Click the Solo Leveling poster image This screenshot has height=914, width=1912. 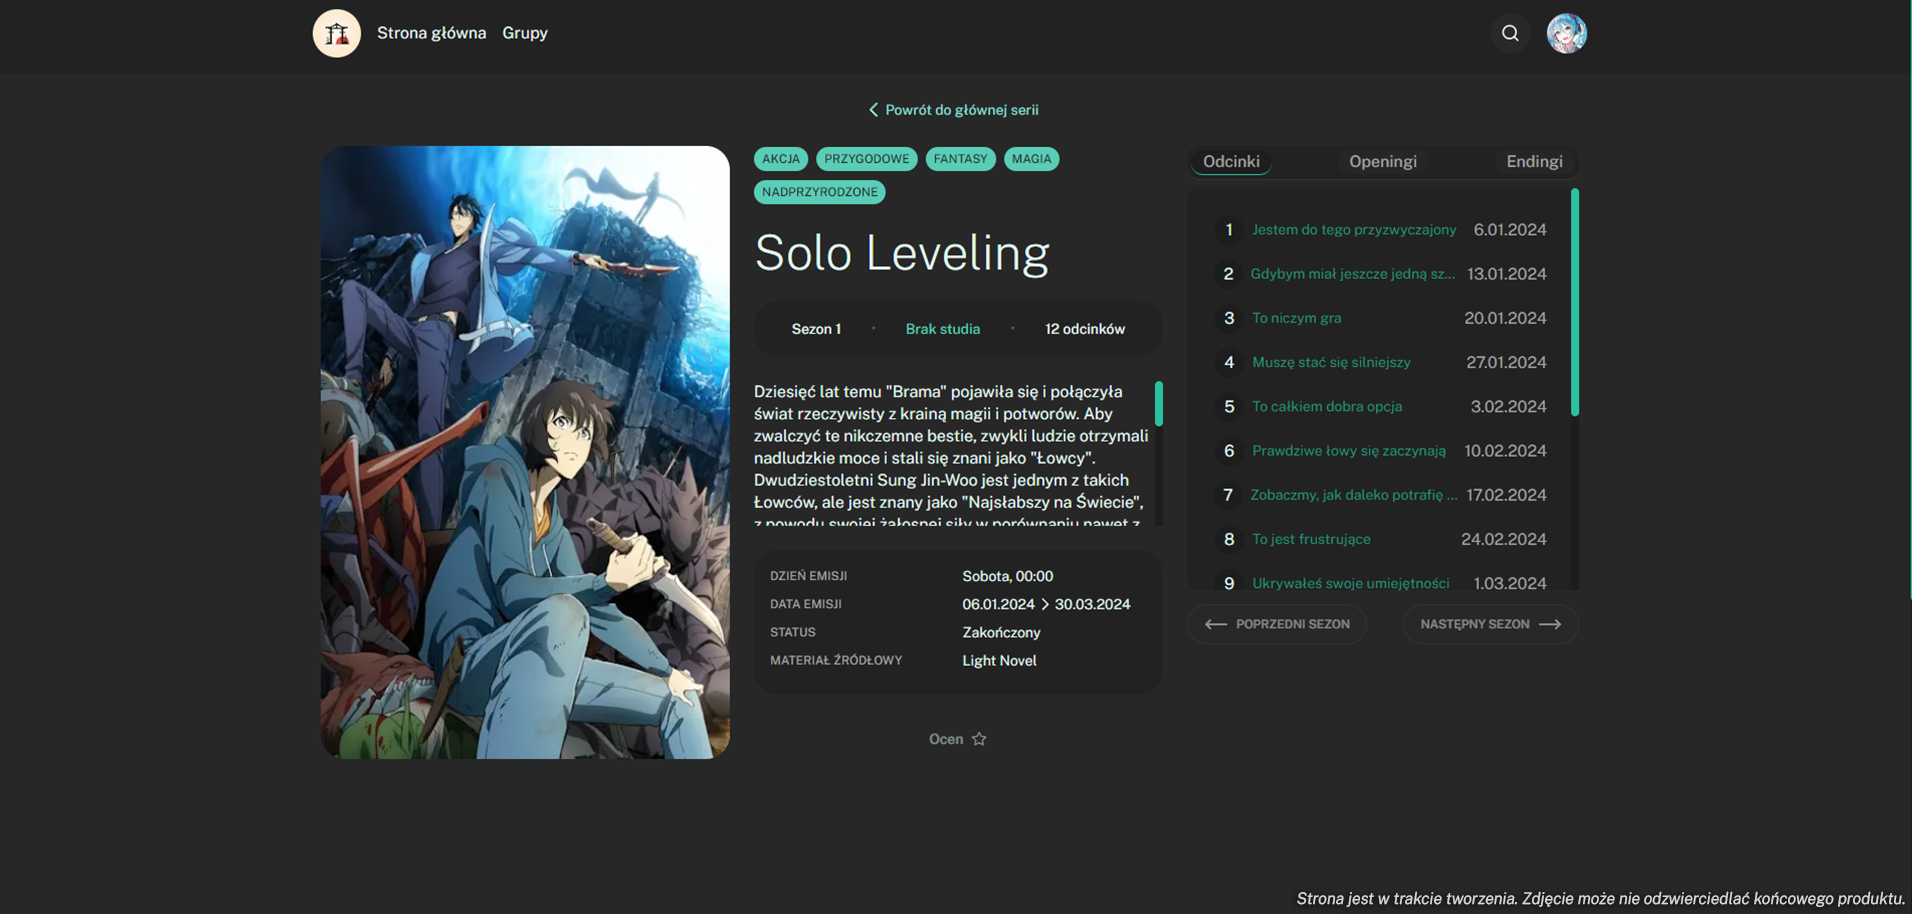[525, 452]
